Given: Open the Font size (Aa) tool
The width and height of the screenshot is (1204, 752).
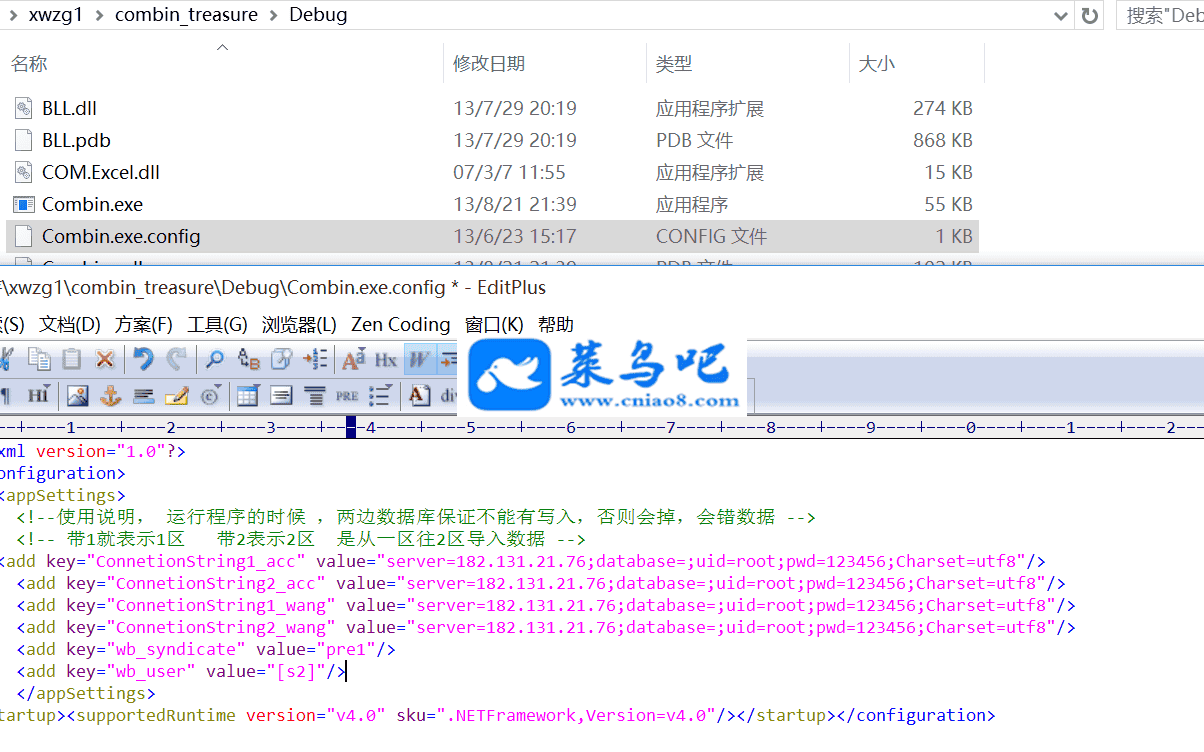Looking at the screenshot, I should point(354,359).
